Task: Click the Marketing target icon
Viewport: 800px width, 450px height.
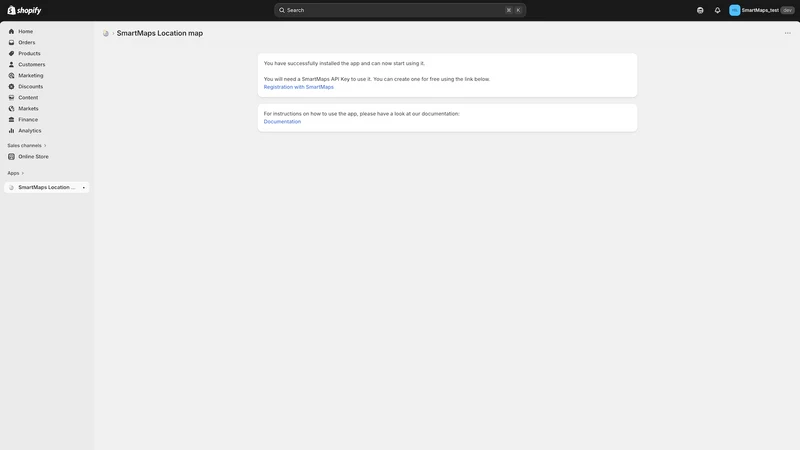Action: pyautogui.click(x=11, y=76)
